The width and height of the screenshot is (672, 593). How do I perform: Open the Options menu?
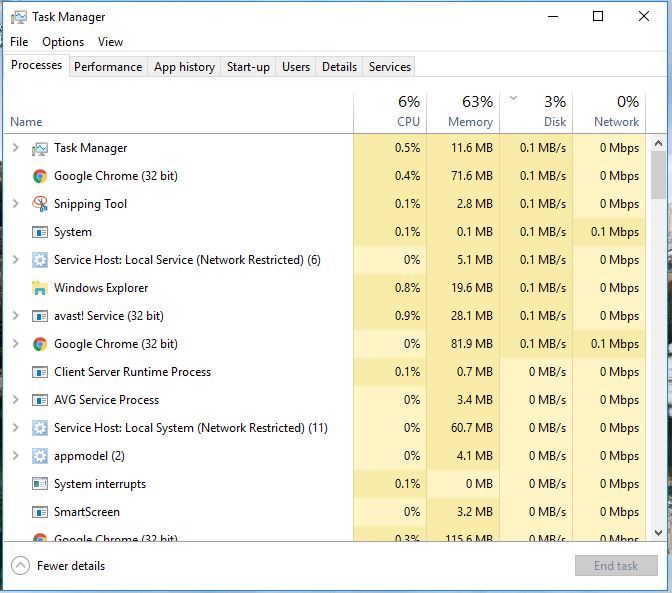pyautogui.click(x=63, y=42)
